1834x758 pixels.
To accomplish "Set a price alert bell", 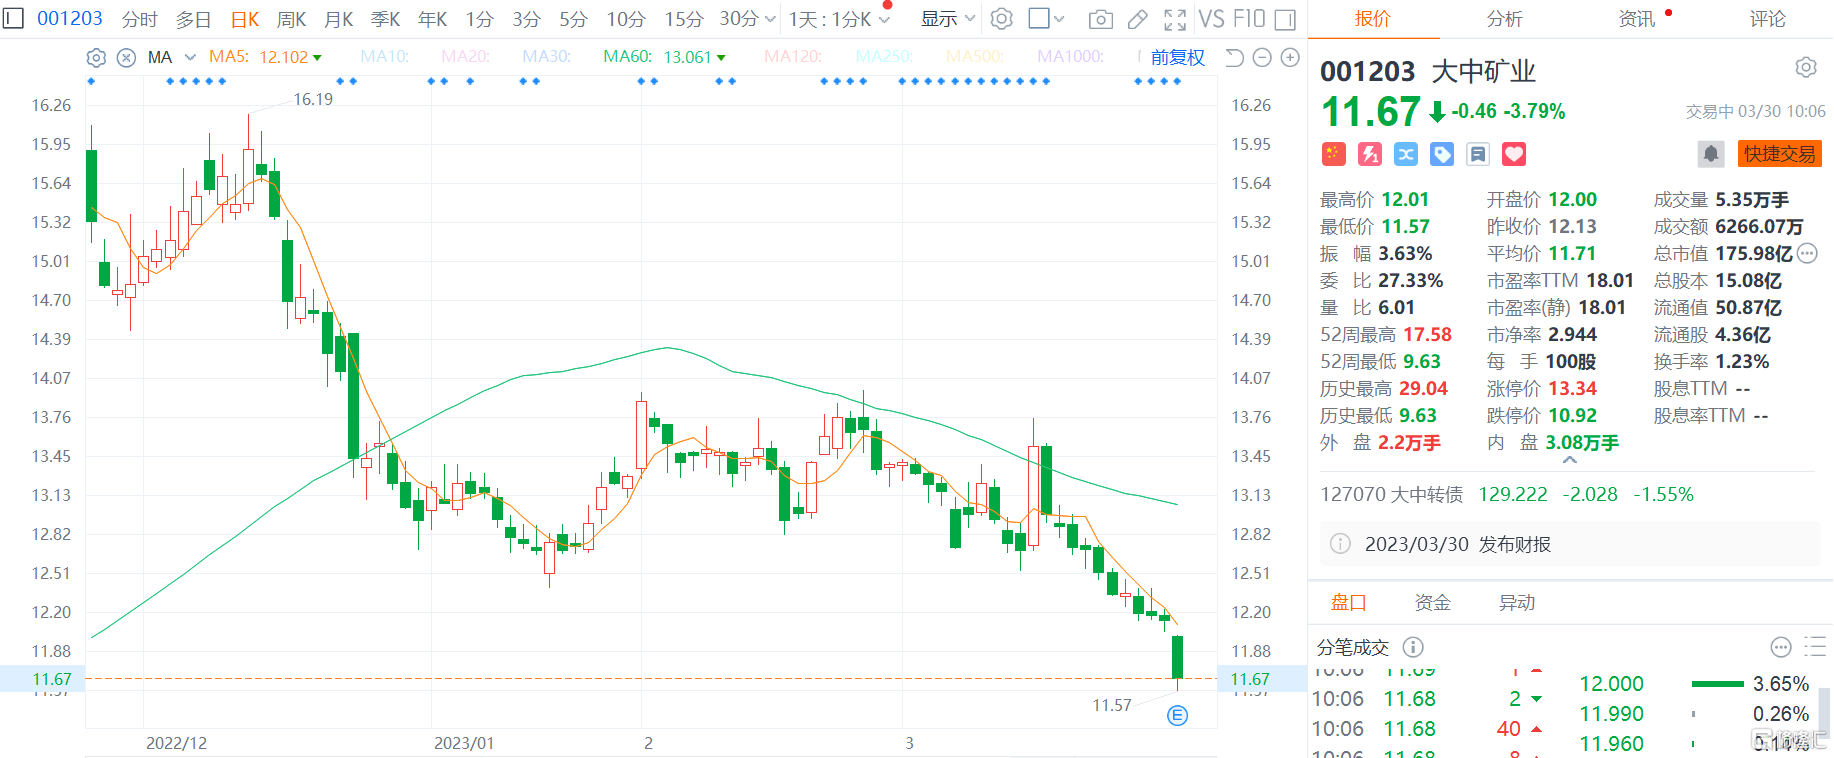I will (1711, 154).
